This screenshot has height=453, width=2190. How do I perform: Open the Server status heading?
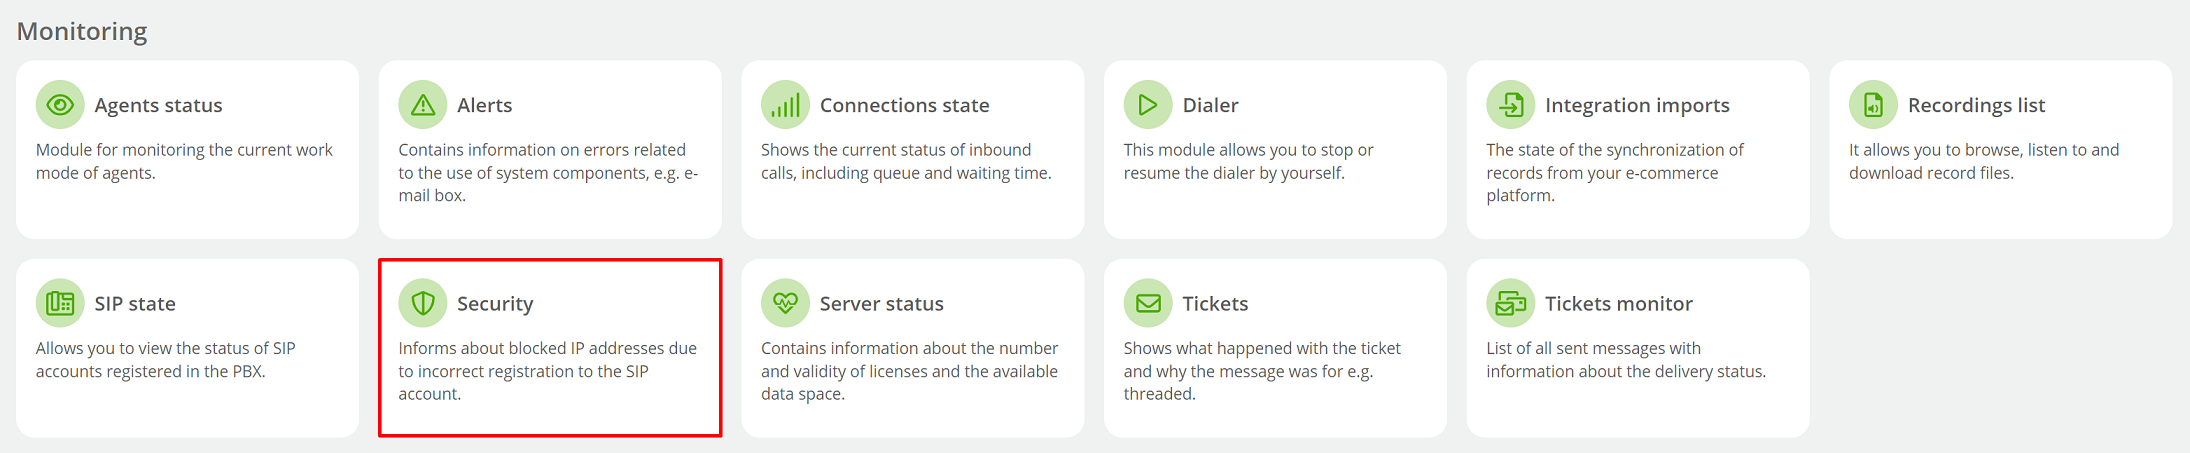click(881, 303)
